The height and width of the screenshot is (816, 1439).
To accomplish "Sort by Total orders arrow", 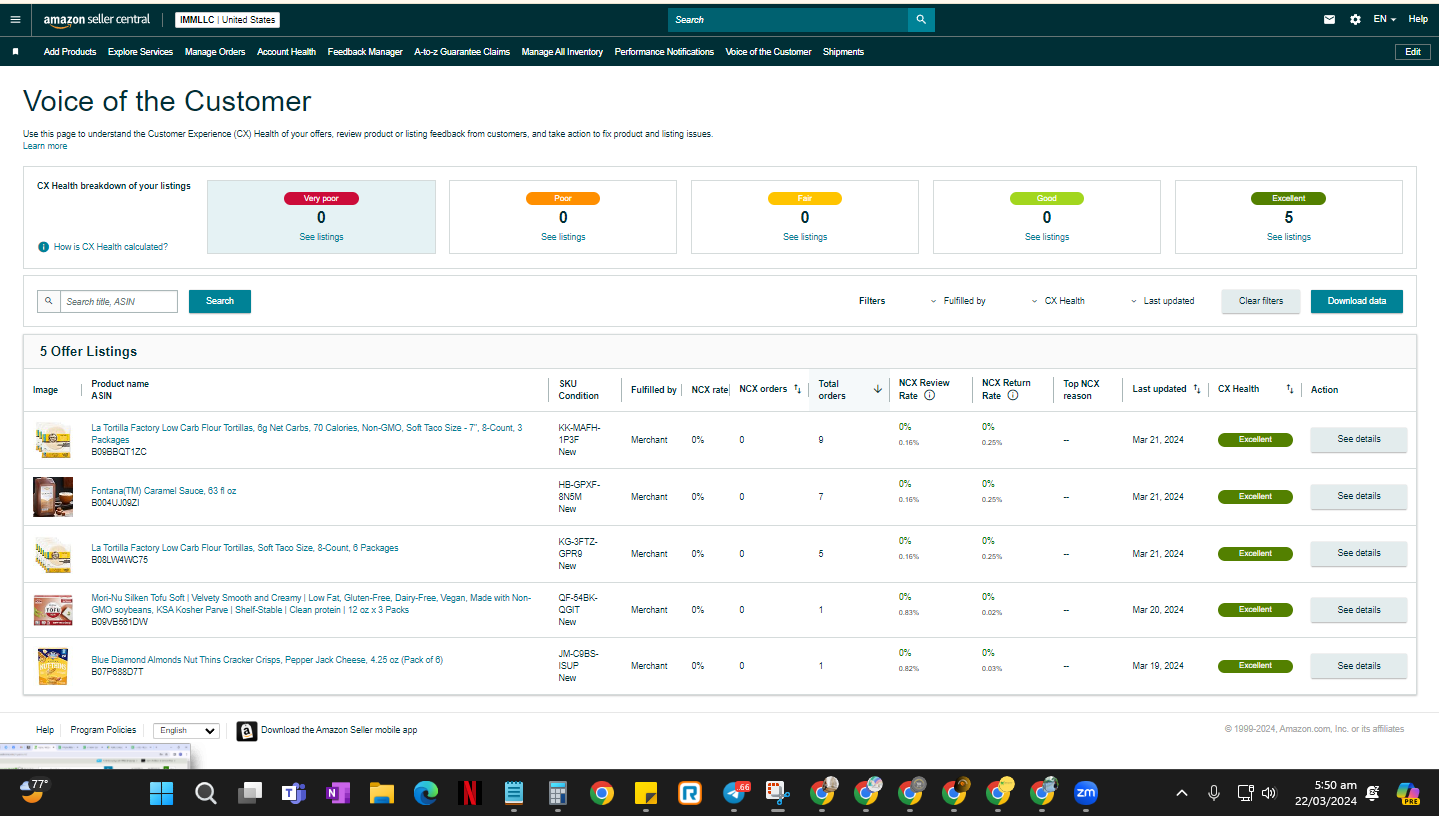I will (878, 389).
